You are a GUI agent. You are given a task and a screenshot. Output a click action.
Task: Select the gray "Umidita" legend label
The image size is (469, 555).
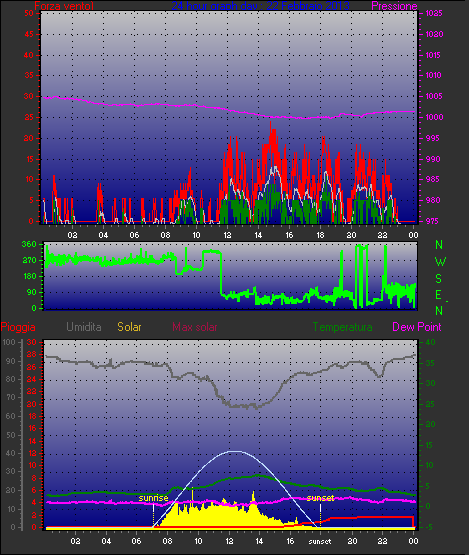(84, 327)
